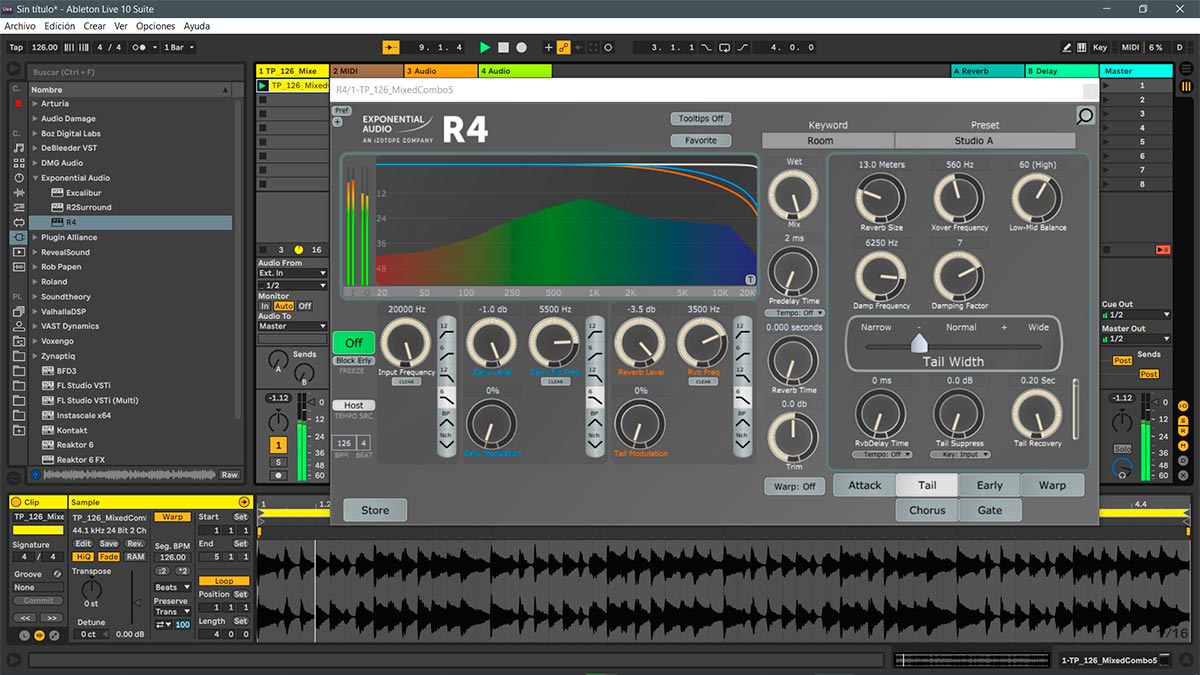Click the Rev. reverse sample button
The height and width of the screenshot is (675, 1200).
(135, 544)
